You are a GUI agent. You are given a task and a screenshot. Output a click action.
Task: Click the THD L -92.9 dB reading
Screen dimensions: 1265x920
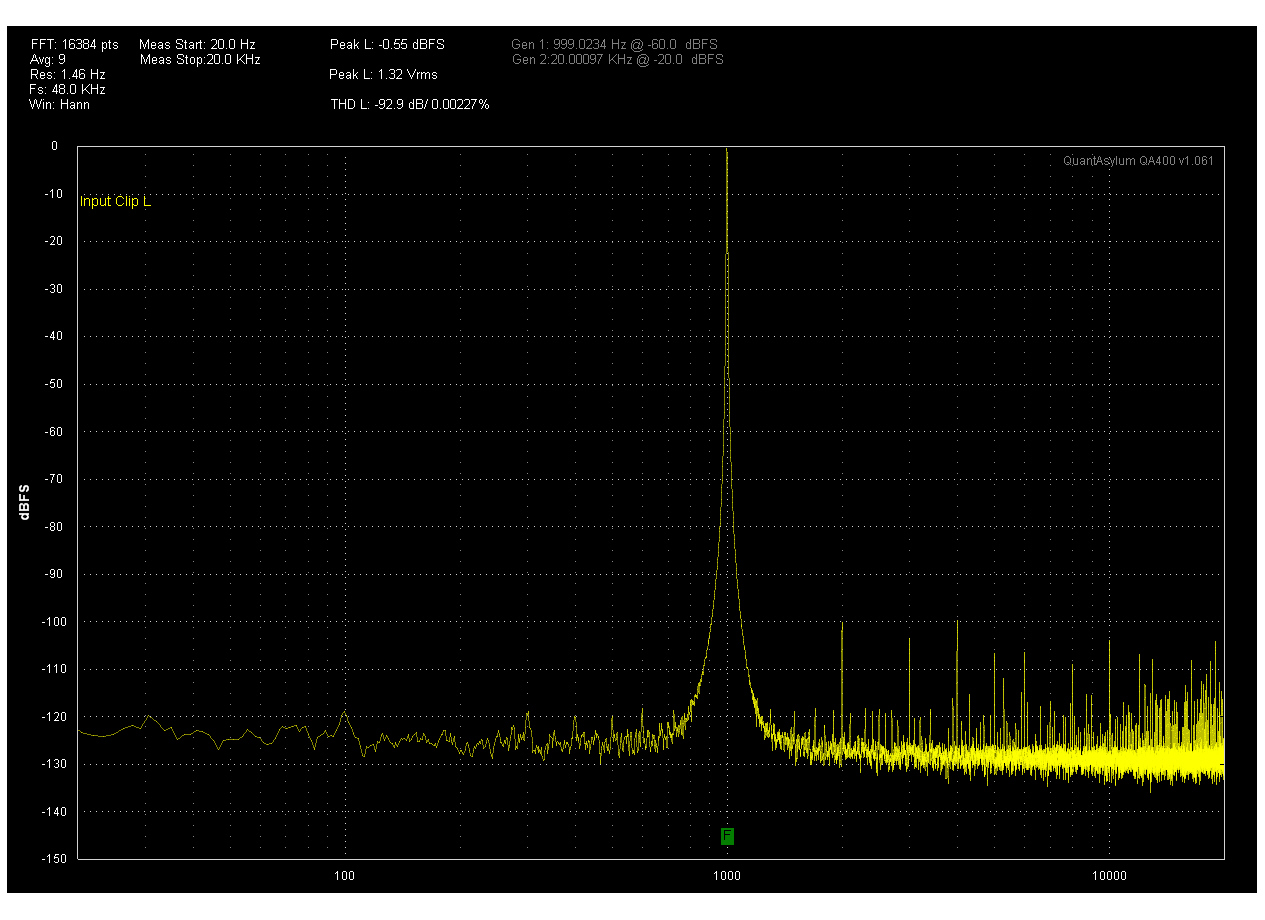click(410, 104)
